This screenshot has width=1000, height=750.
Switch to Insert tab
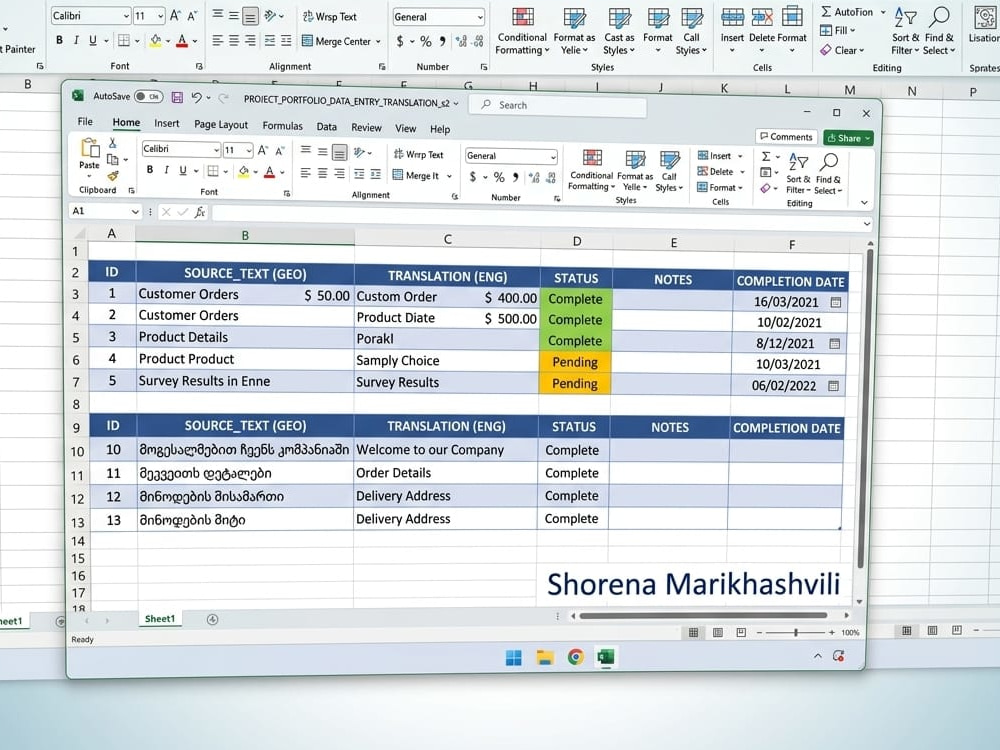coord(166,123)
